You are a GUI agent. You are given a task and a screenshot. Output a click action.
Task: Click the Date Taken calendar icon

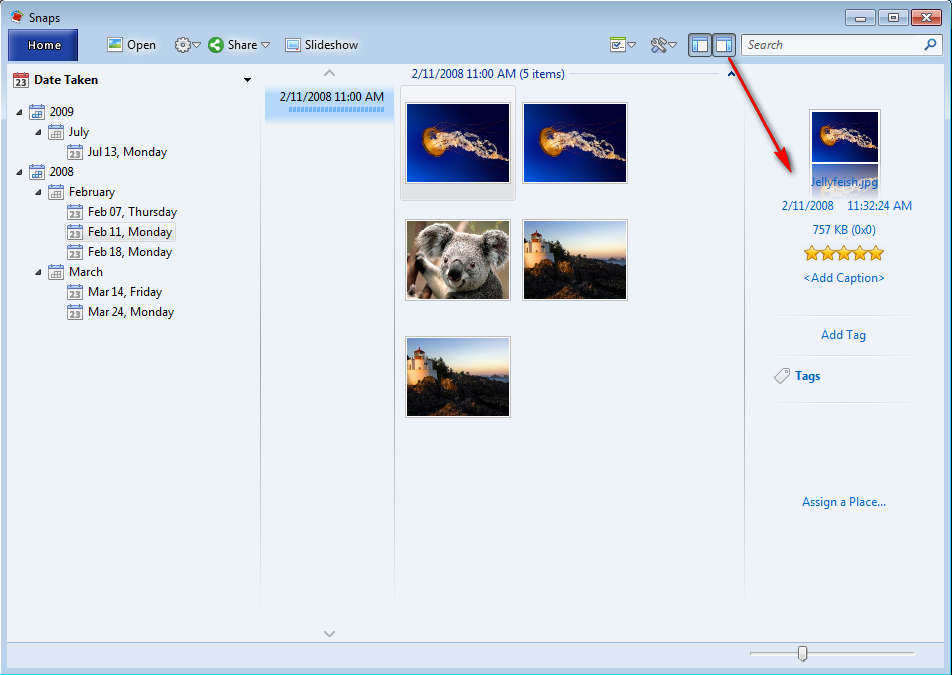(x=21, y=80)
